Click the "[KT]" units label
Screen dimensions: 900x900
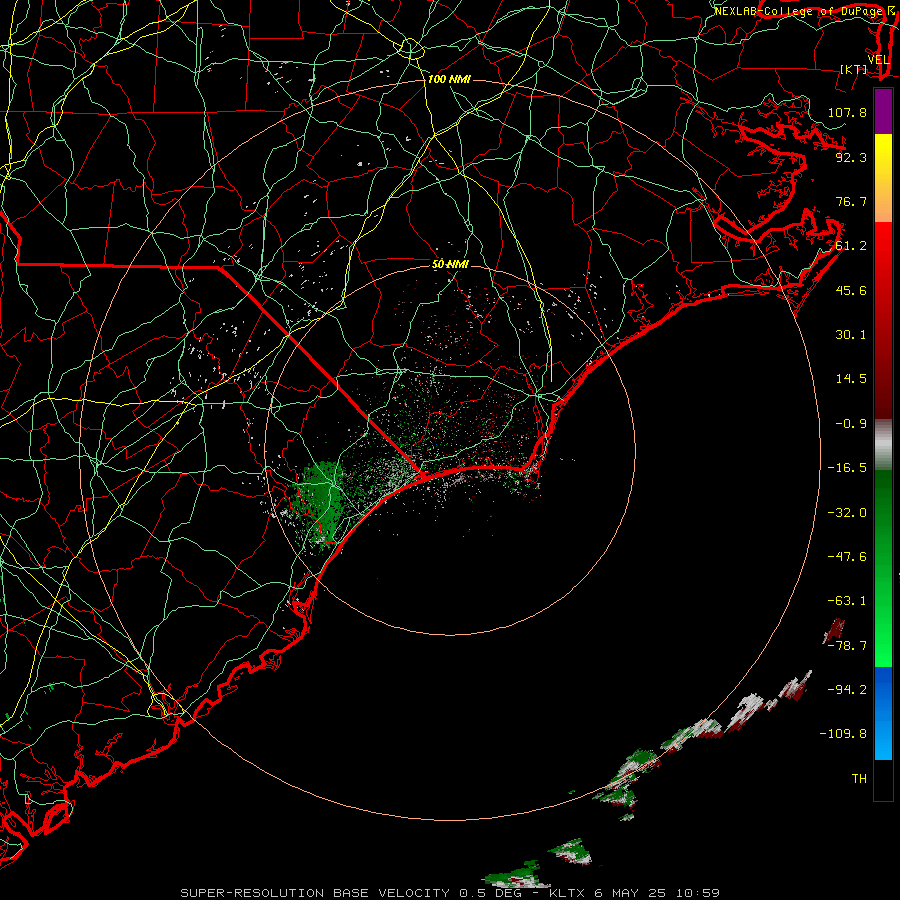coord(854,69)
